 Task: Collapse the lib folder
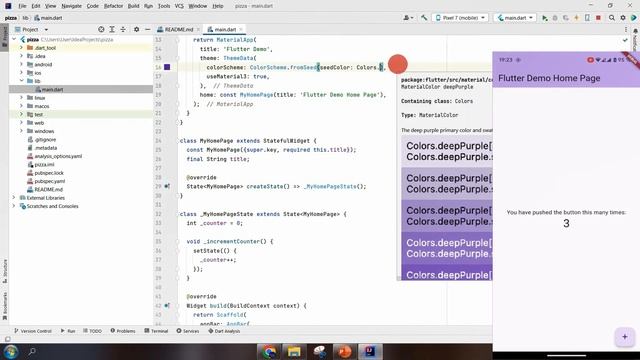tap(22, 81)
